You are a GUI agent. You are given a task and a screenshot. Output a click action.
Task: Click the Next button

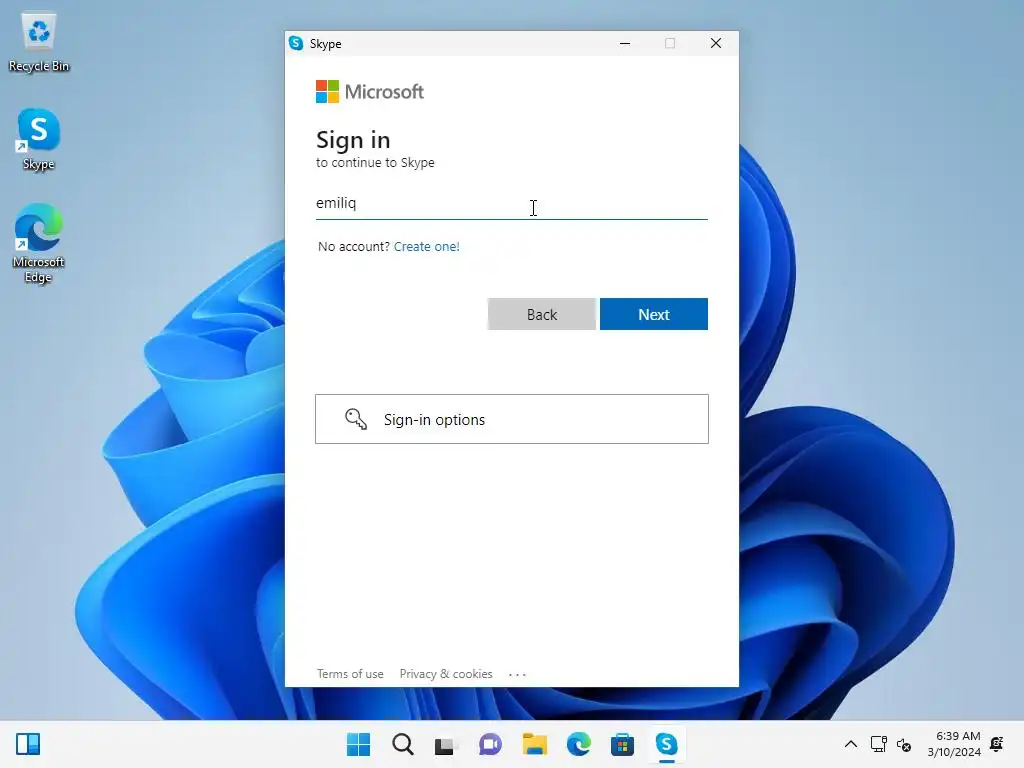click(x=654, y=314)
